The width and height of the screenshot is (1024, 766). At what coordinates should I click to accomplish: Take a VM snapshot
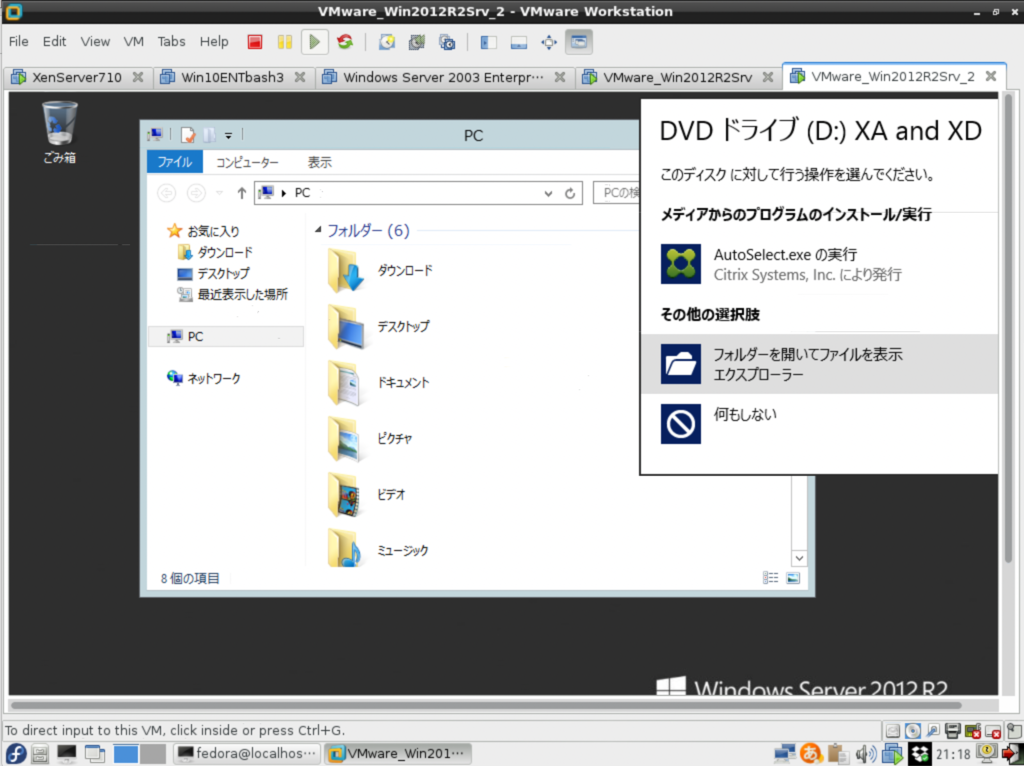tap(387, 42)
